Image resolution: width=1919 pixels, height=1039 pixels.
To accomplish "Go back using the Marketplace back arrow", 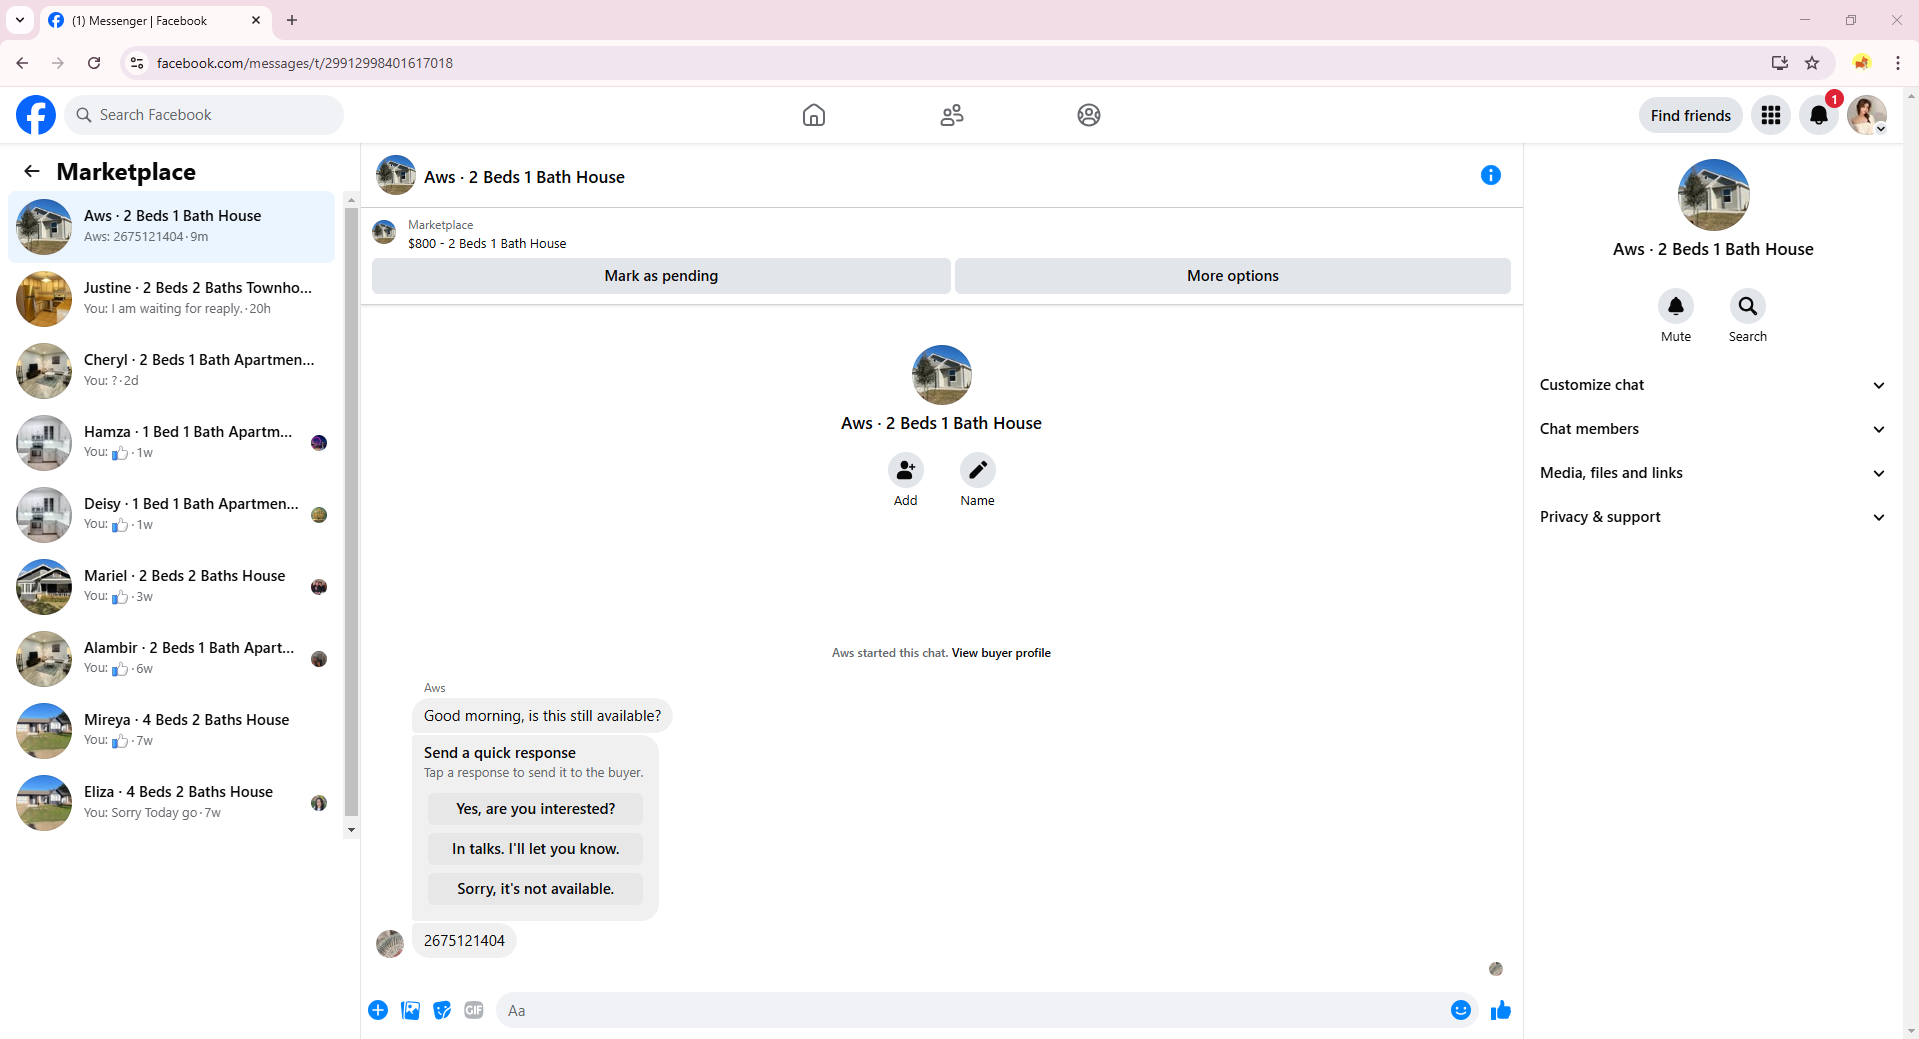I will (x=32, y=171).
